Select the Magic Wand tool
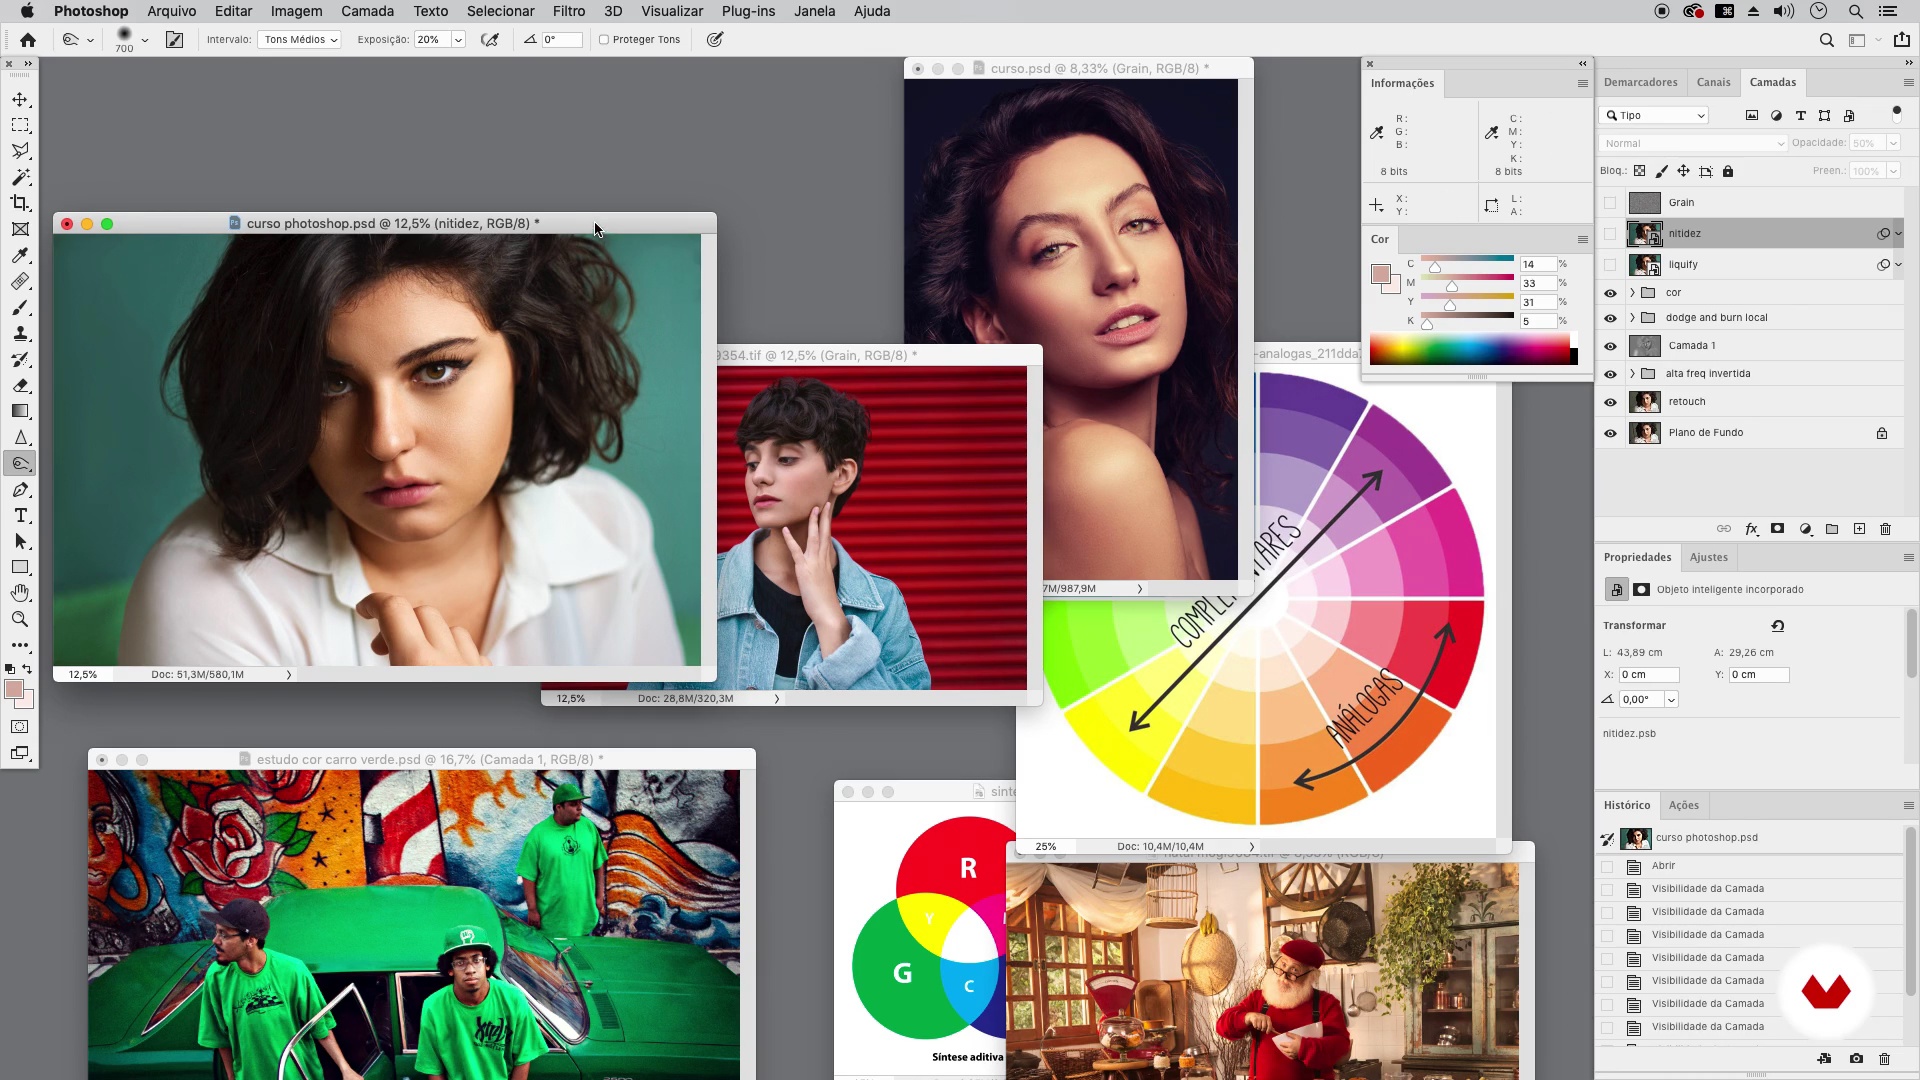1920x1080 pixels. pos(20,177)
